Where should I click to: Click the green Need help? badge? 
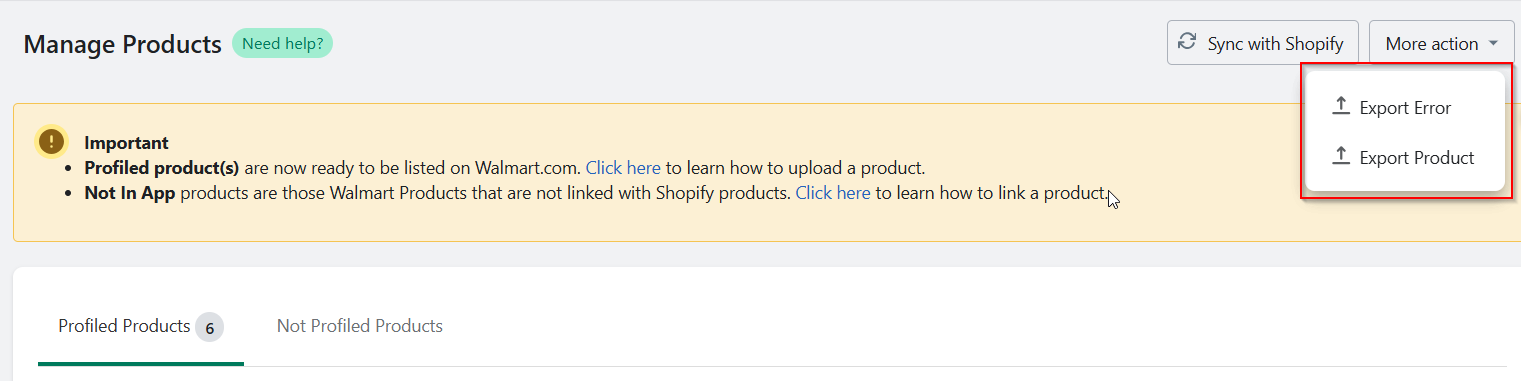282,44
